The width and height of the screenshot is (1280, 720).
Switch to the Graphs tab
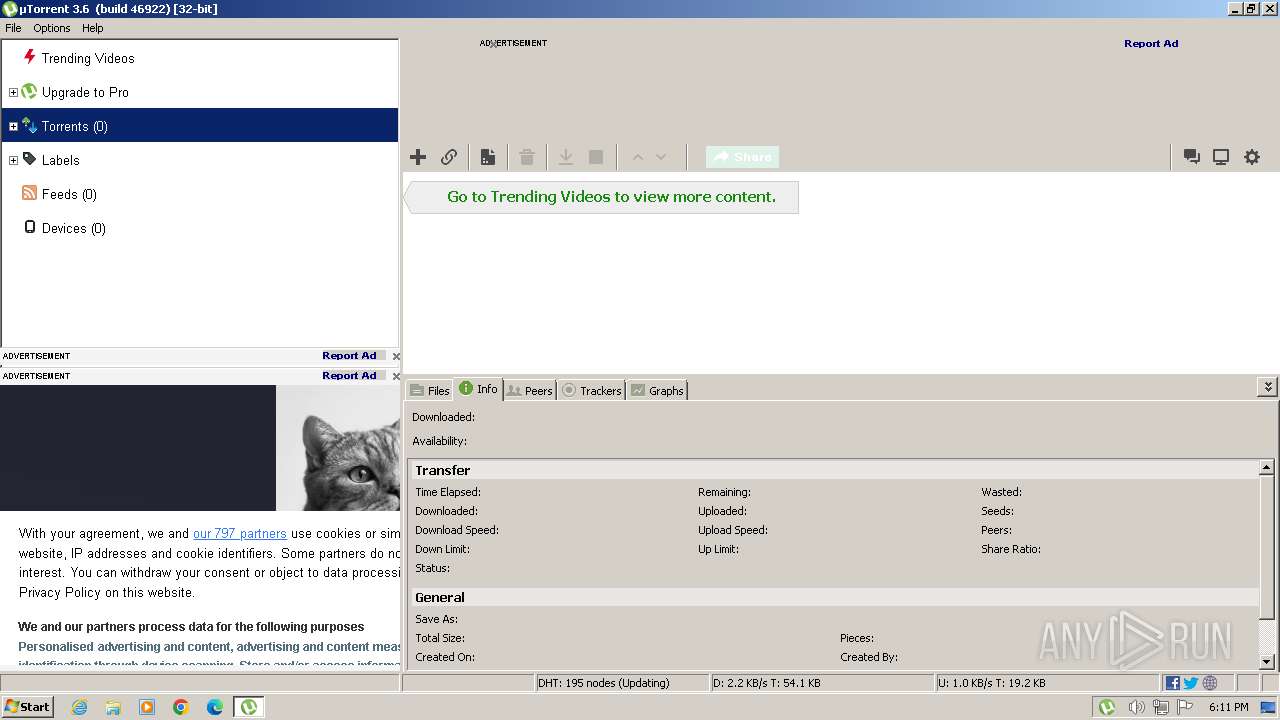[x=657, y=390]
